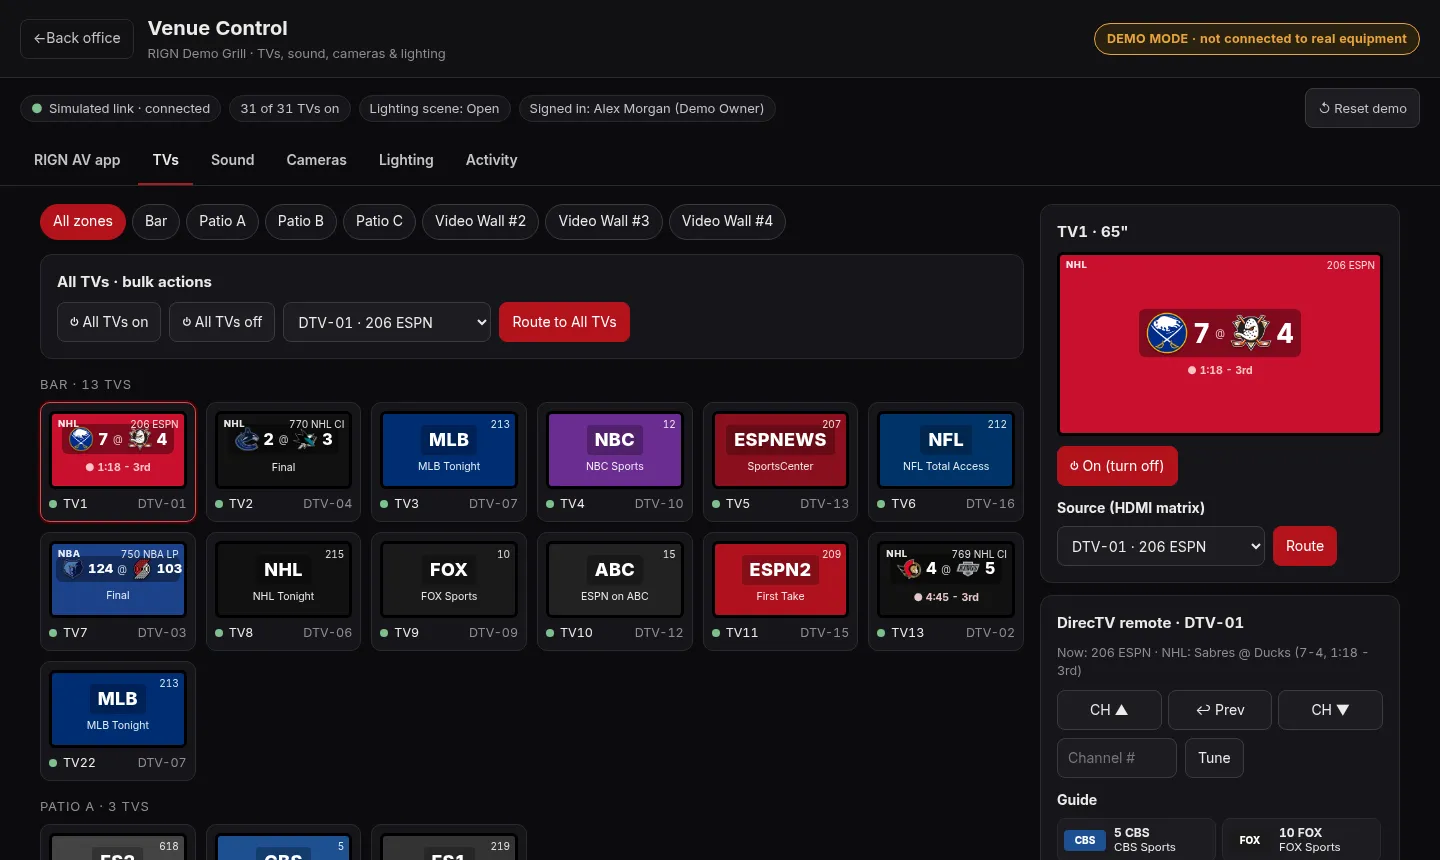Click the Reset demo button
The image size is (1440, 860).
tap(1362, 108)
